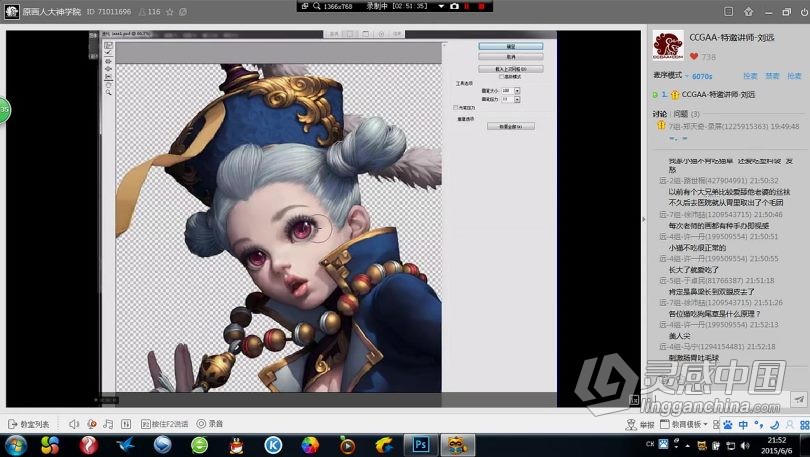Open the audio mixer settings icon
810x457 pixels.
click(x=126, y=424)
